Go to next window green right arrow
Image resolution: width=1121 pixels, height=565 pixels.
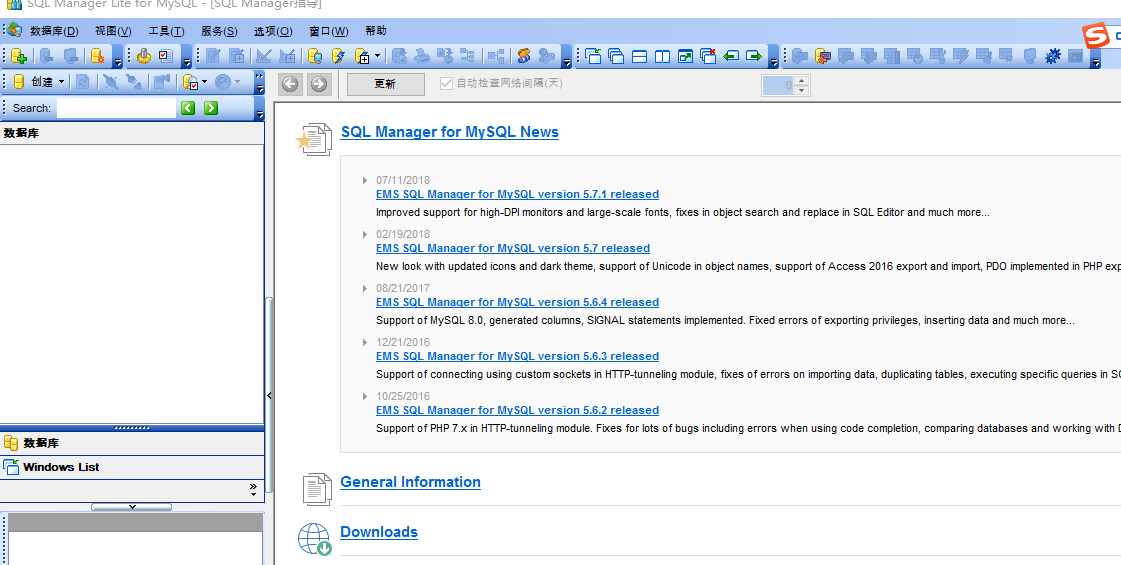pos(754,56)
